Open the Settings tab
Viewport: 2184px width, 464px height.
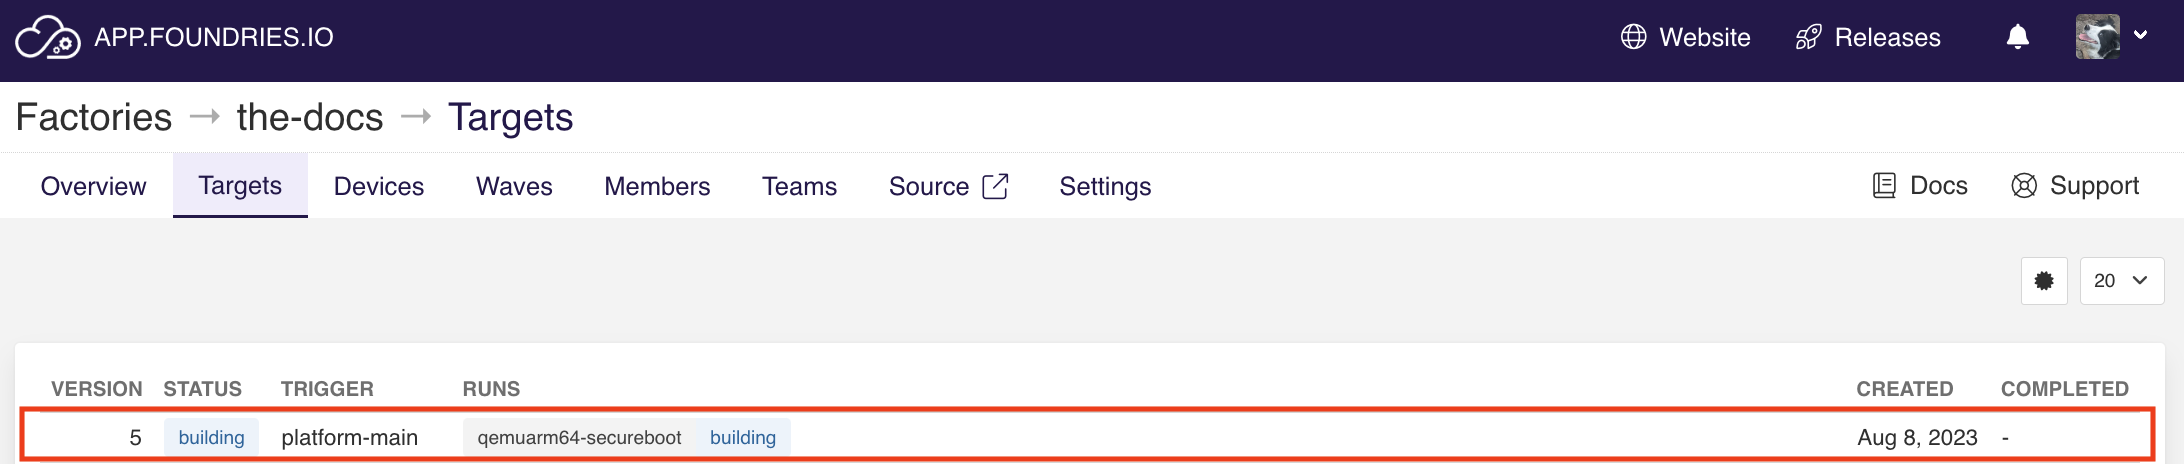tap(1105, 186)
